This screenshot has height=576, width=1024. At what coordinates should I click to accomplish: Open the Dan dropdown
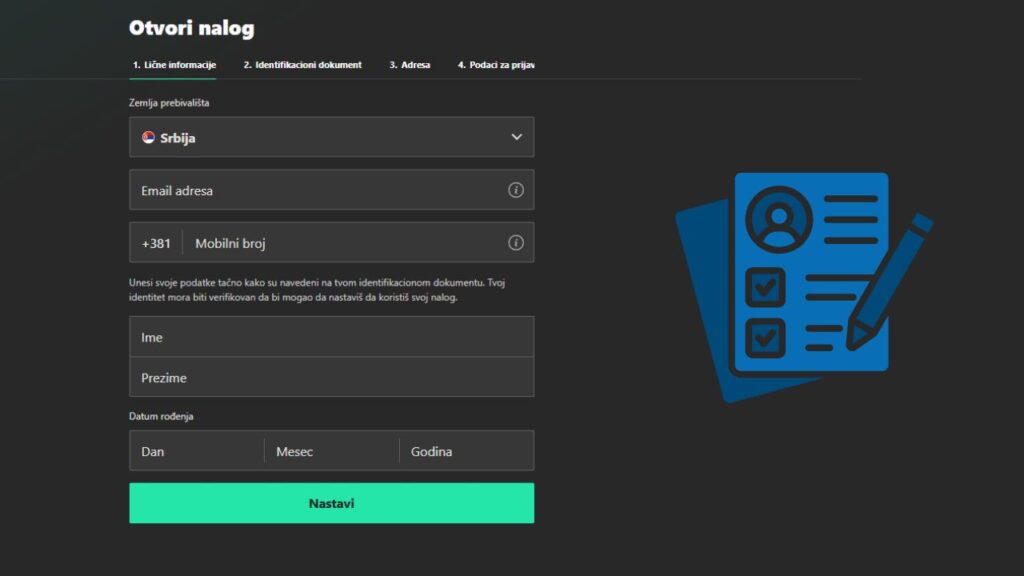[x=195, y=450]
